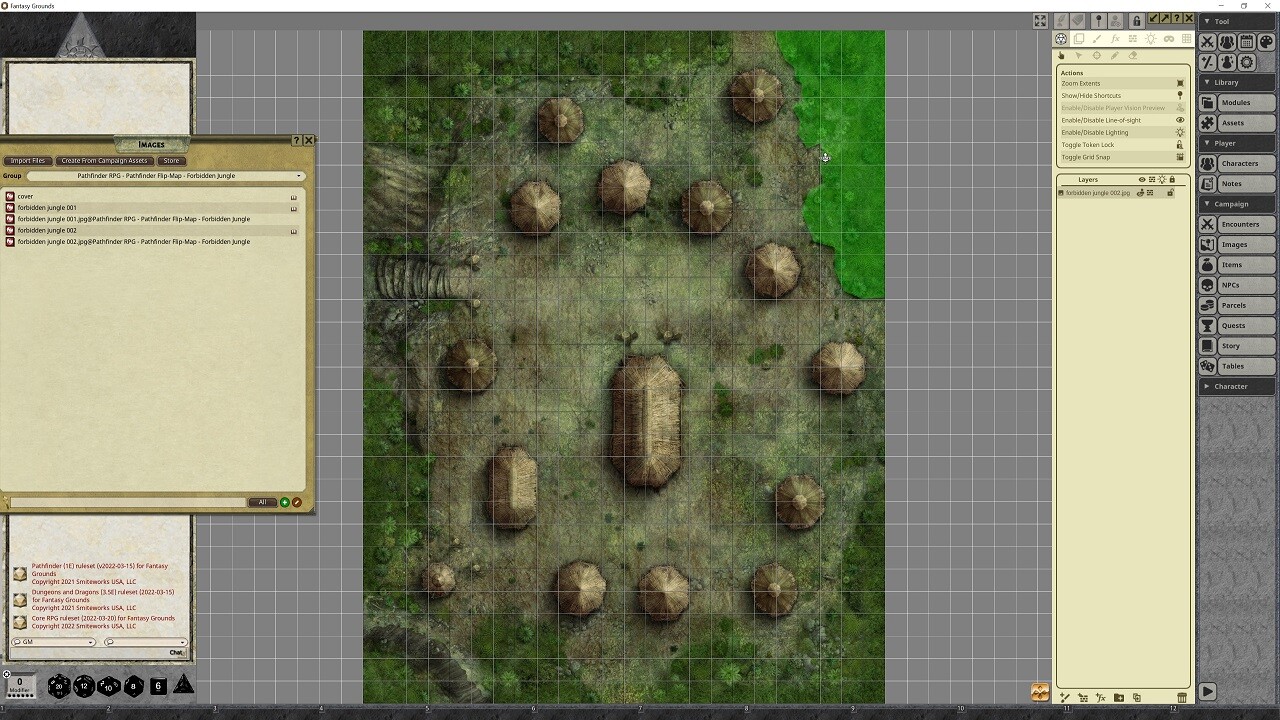This screenshot has width=1280, height=720.
Task: Open lighting settings with the light bulb icon
Action: click(x=1152, y=39)
